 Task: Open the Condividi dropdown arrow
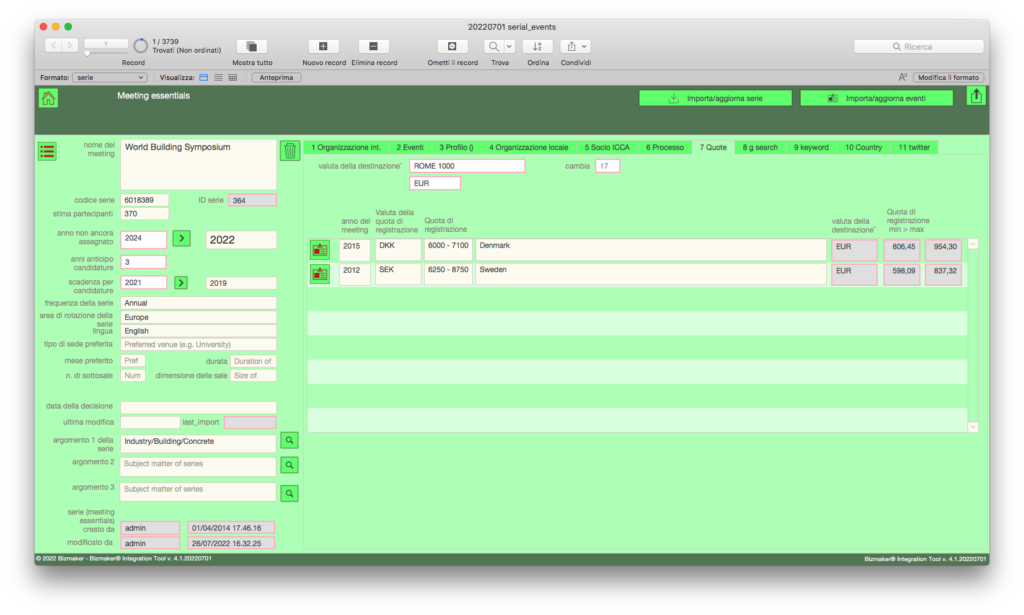[x=584, y=46]
